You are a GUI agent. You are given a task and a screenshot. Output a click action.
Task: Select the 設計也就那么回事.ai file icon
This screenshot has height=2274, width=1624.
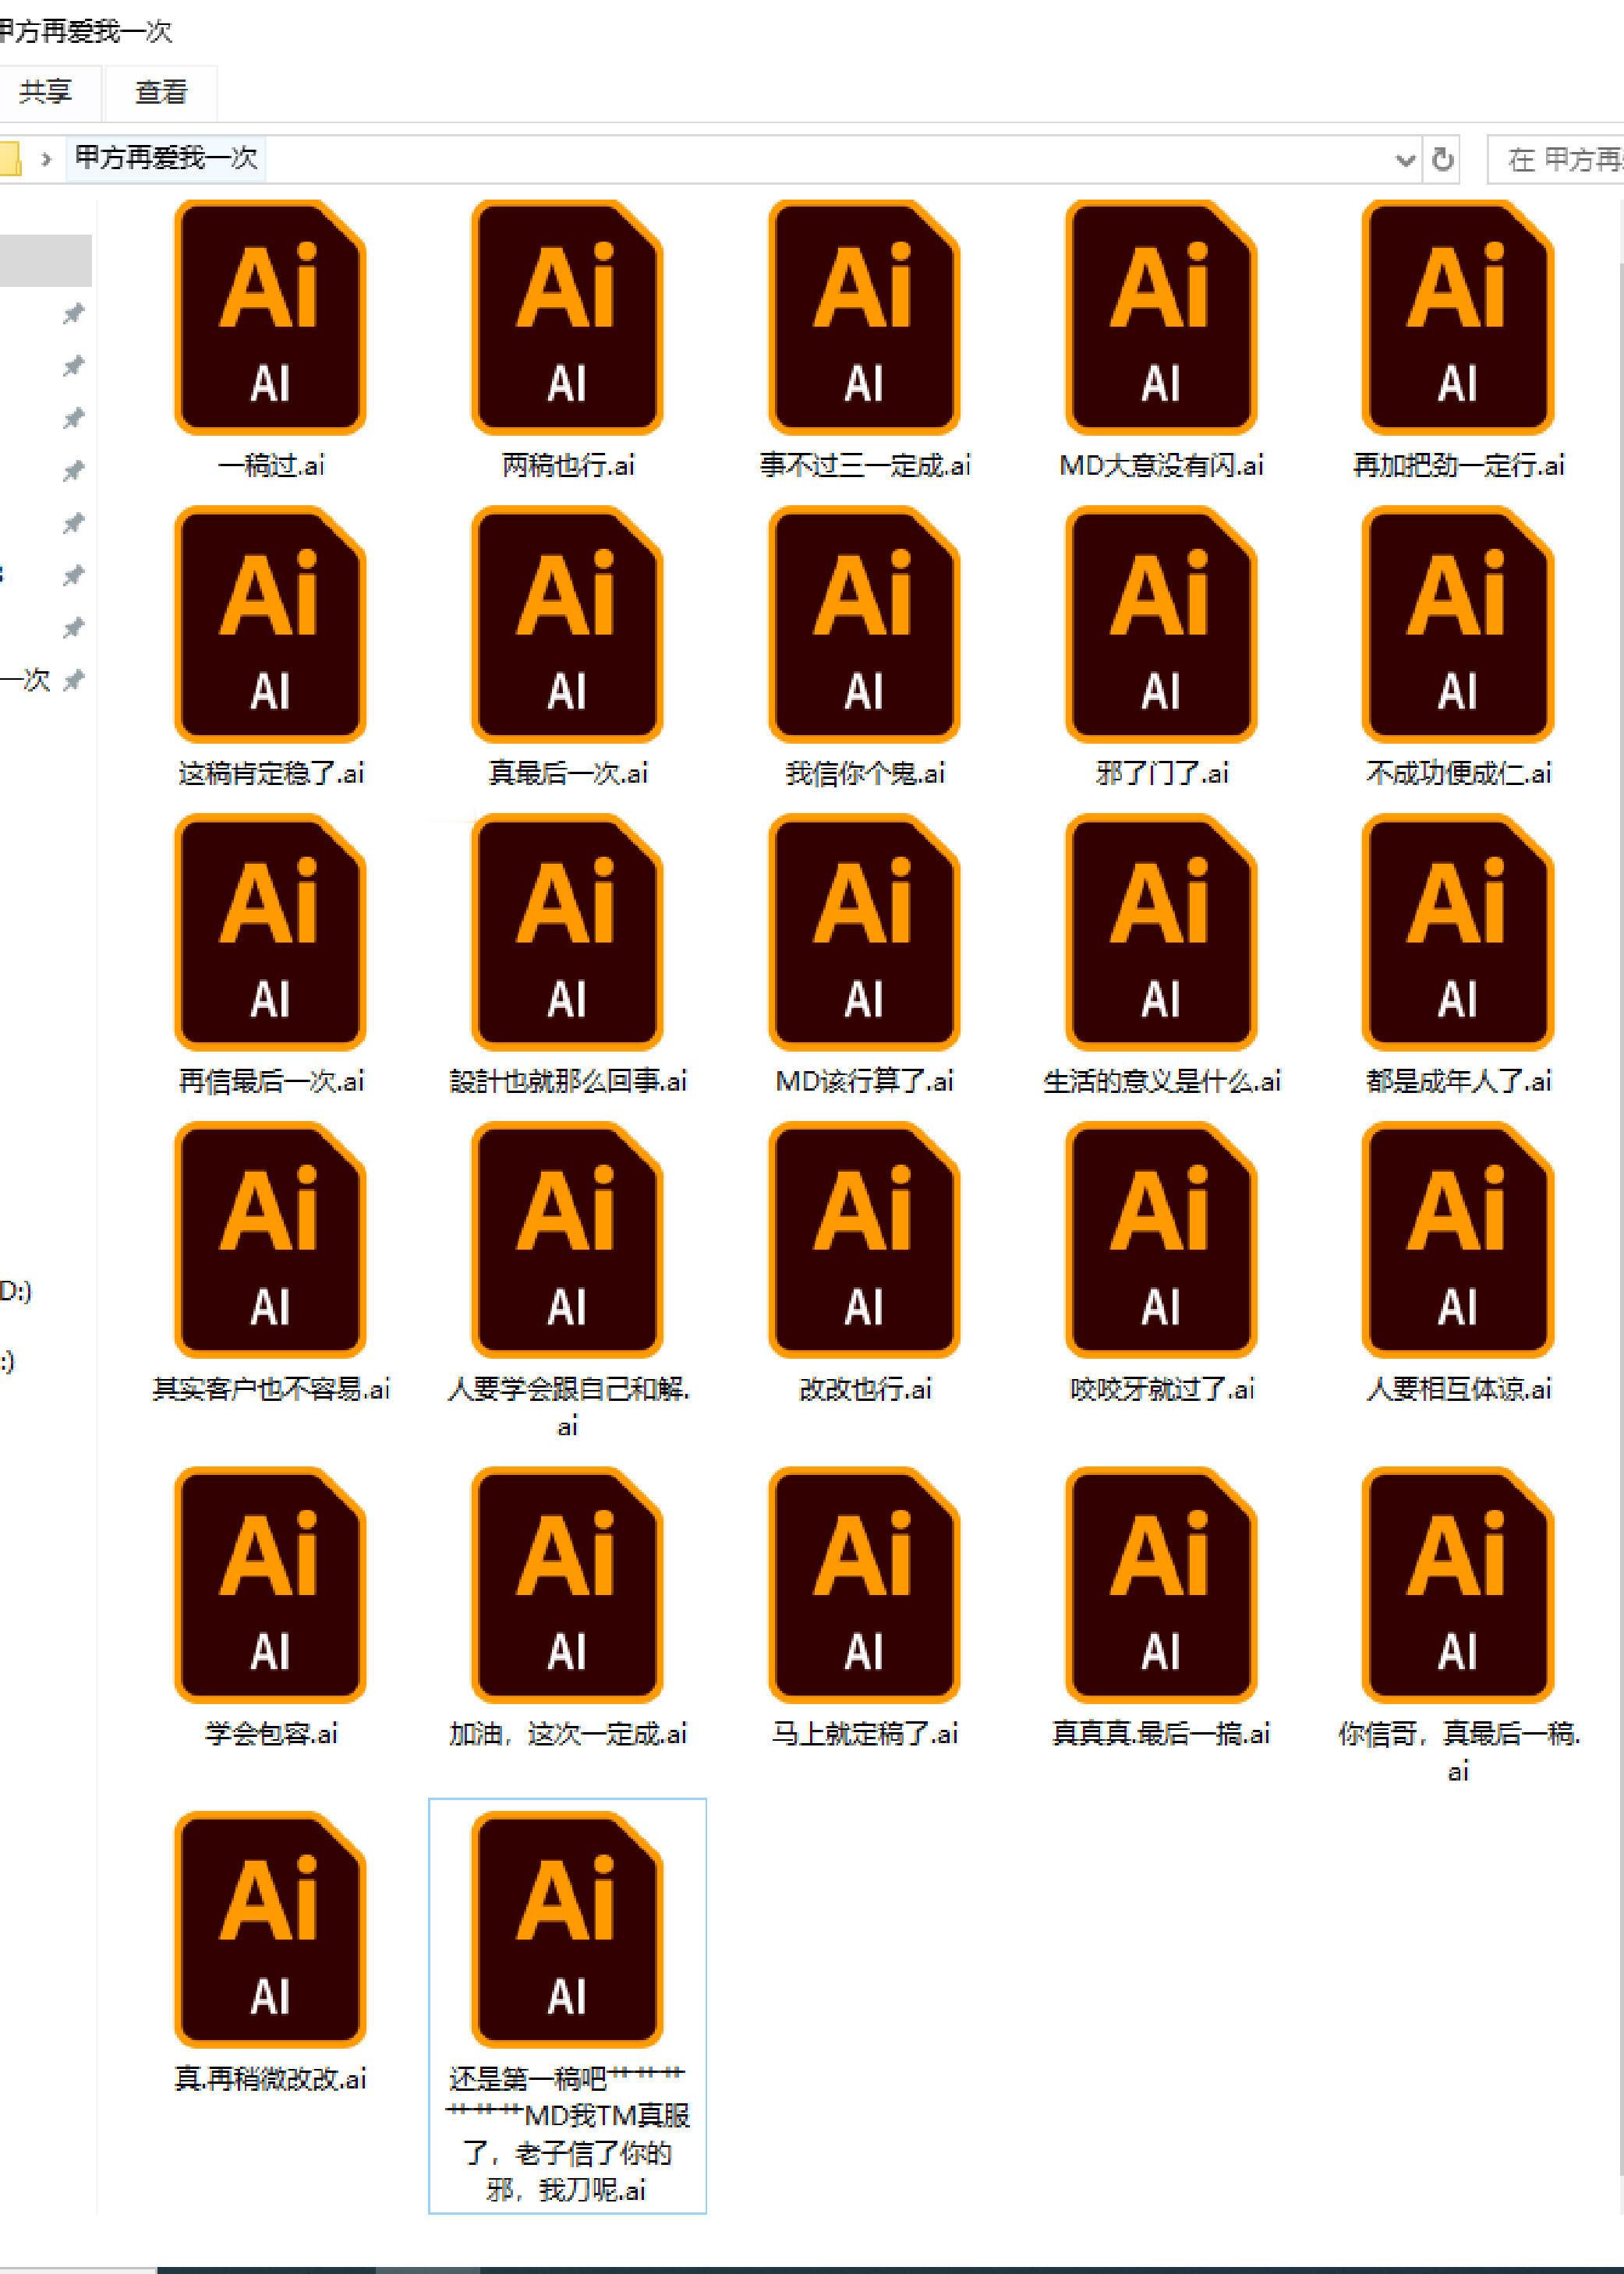coord(567,933)
